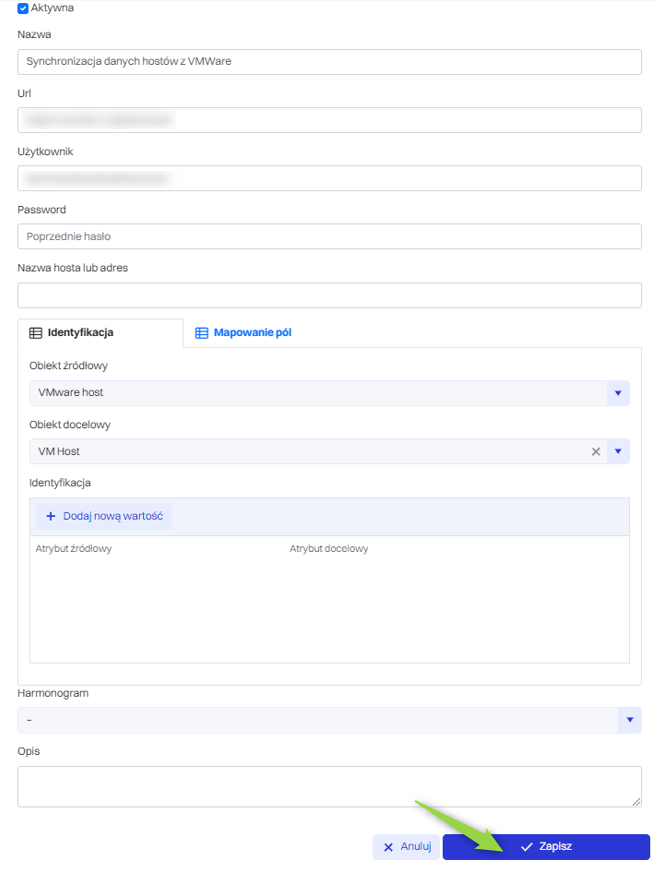The image size is (657, 870).
Task: Click the table icon on Mapowanie pól tab
Action: (x=201, y=333)
